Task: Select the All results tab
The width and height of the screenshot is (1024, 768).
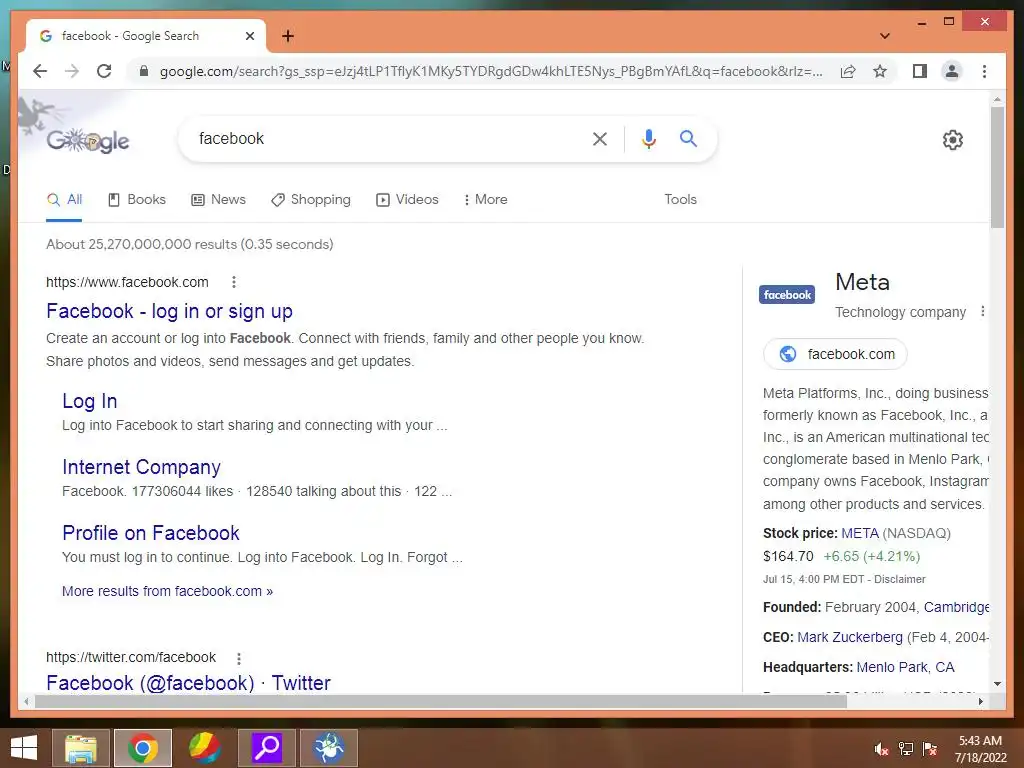Action: point(64,200)
